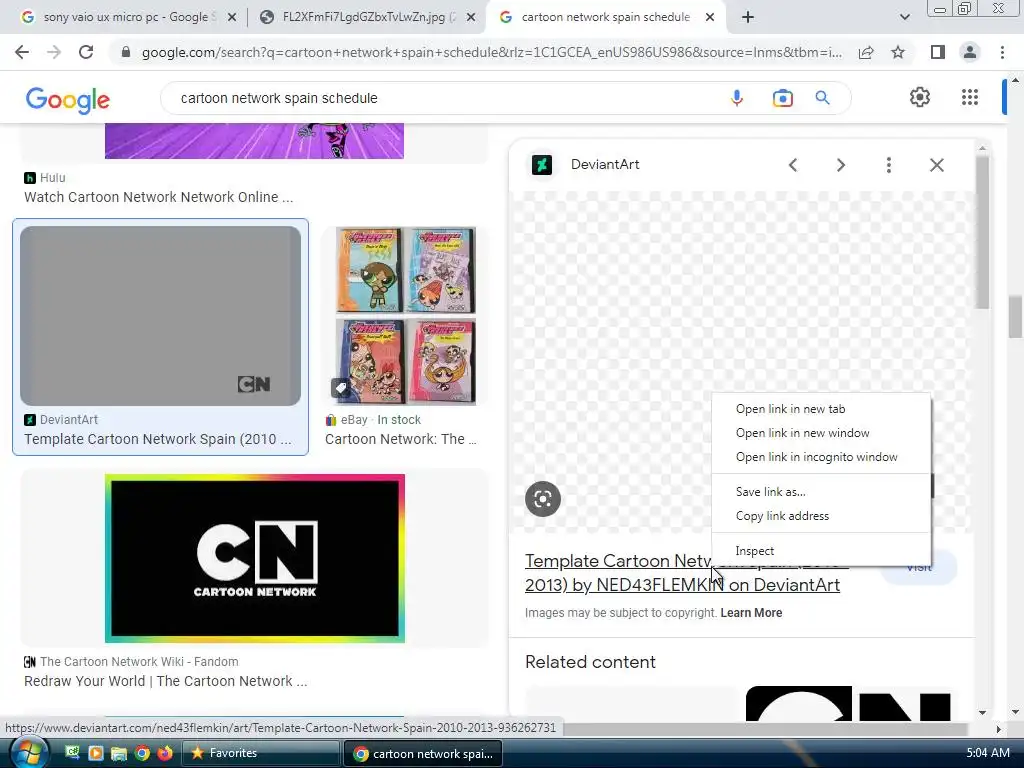This screenshot has width=1024, height=768.
Task: Activate Google Lens on preview image
Action: [543, 499]
